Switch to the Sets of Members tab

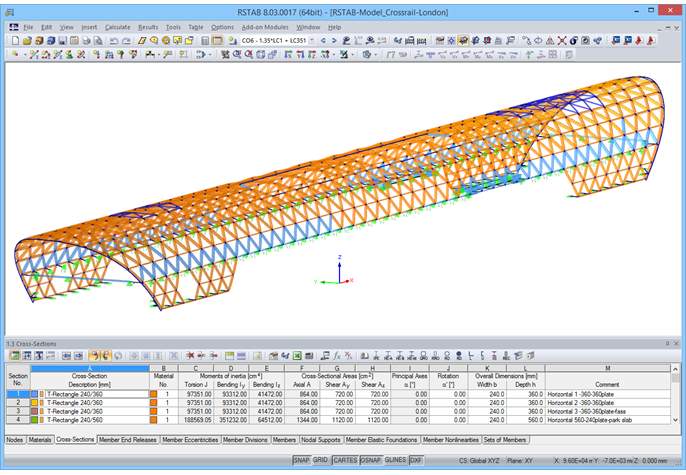click(x=505, y=440)
